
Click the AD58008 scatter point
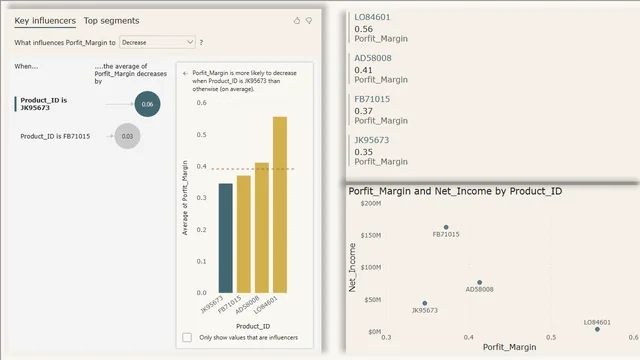(x=480, y=282)
